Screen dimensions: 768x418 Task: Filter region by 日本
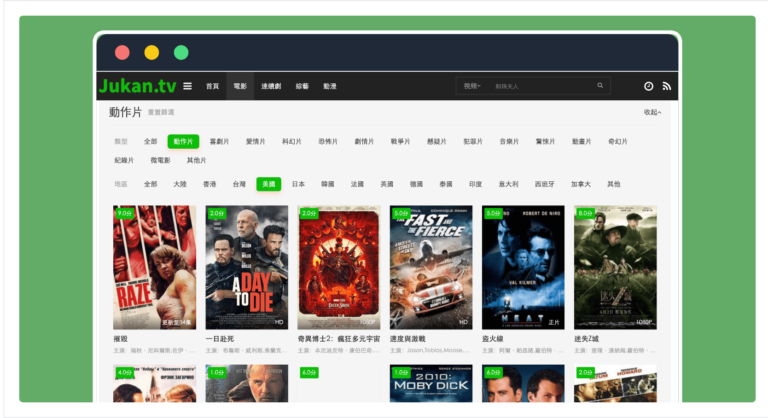tap(298, 184)
